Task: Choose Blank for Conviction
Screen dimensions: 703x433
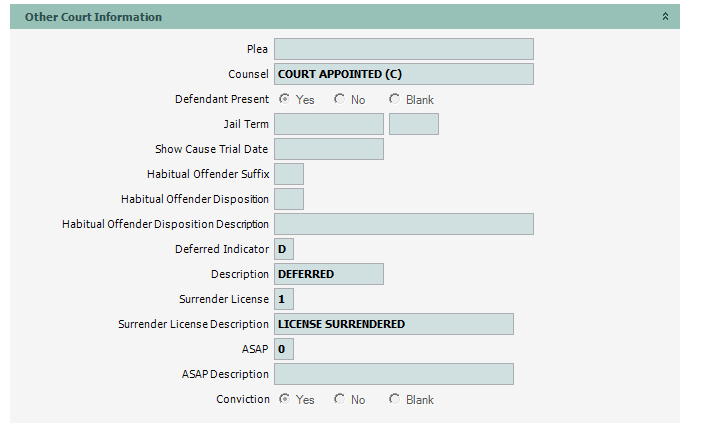Action: point(395,399)
